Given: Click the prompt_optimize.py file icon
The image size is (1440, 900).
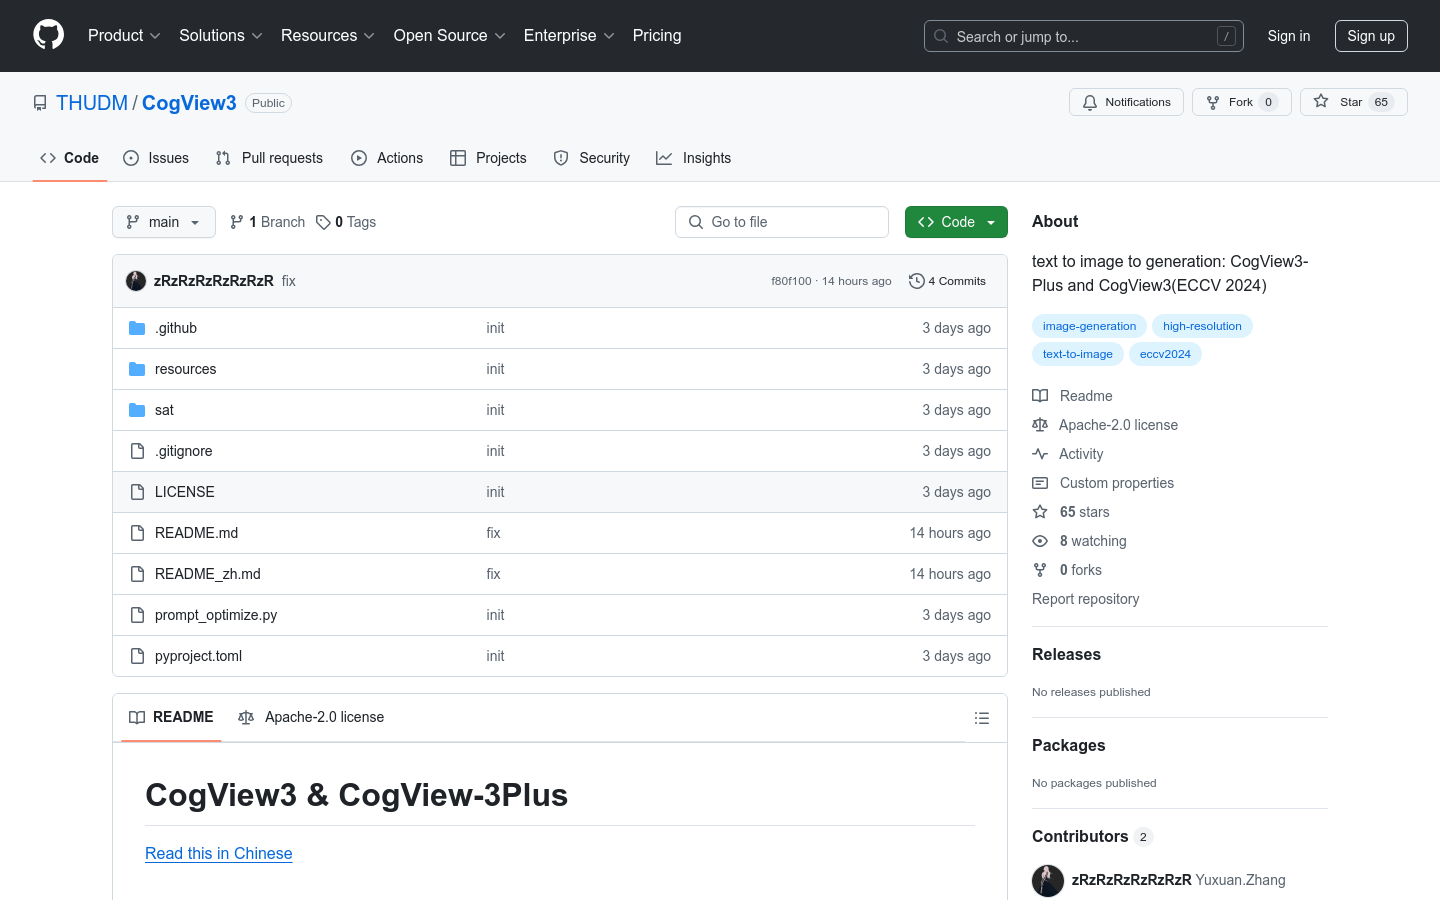Looking at the screenshot, I should click(x=137, y=615).
